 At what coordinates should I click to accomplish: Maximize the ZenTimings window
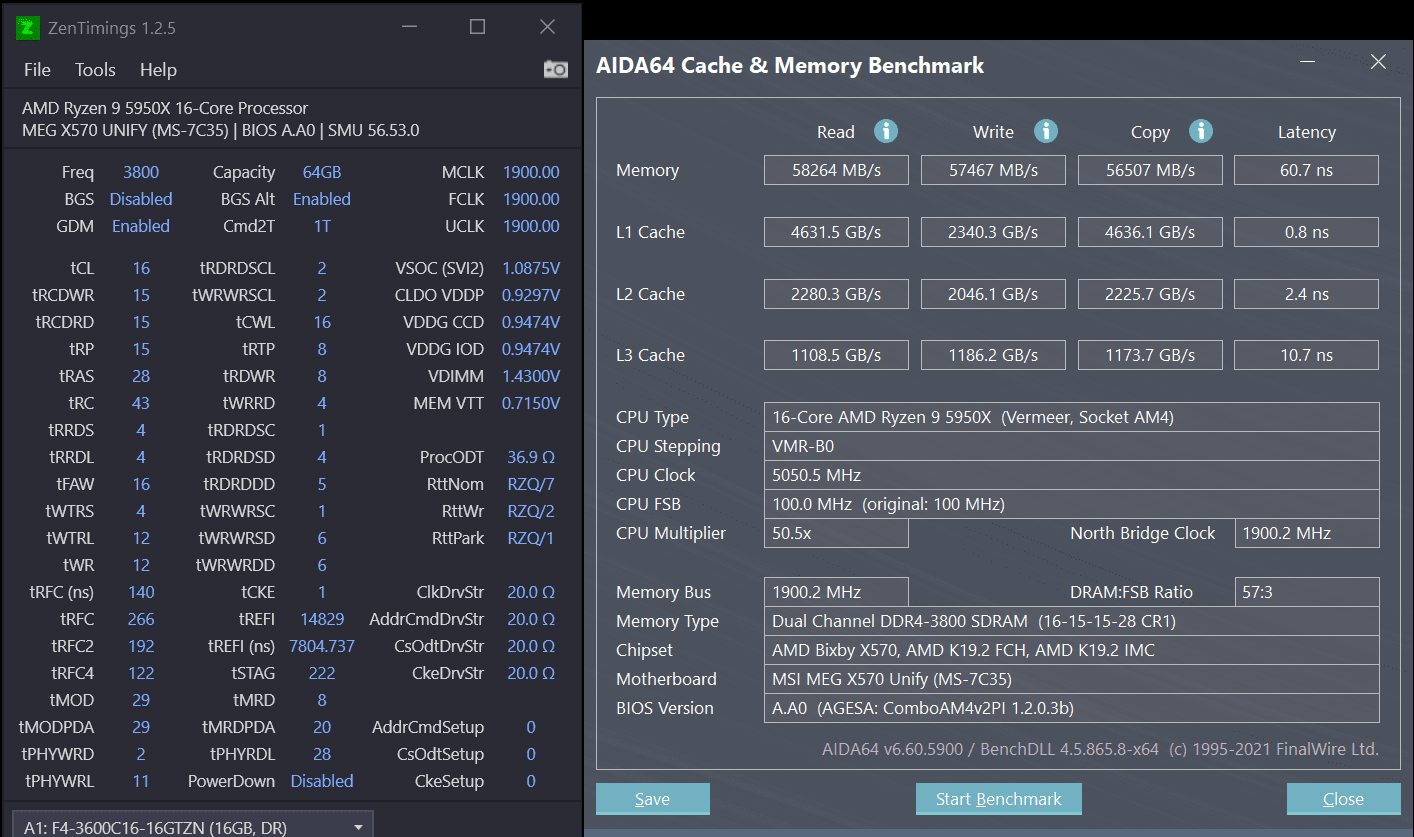coord(478,27)
